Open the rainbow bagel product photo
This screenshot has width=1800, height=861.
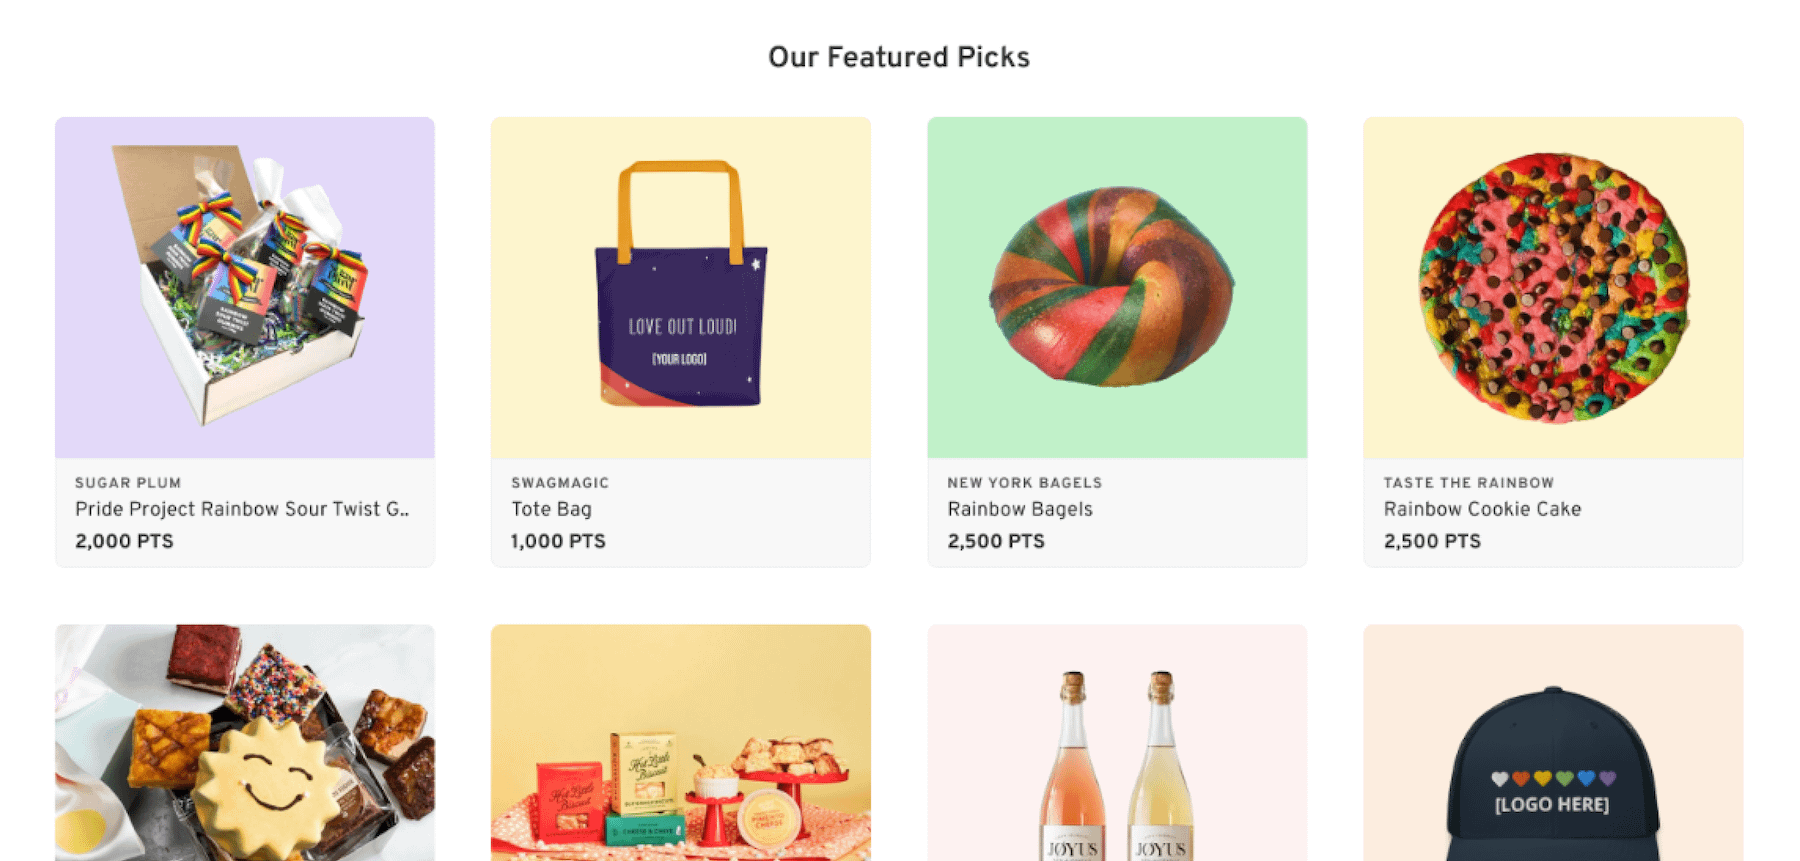[1117, 287]
